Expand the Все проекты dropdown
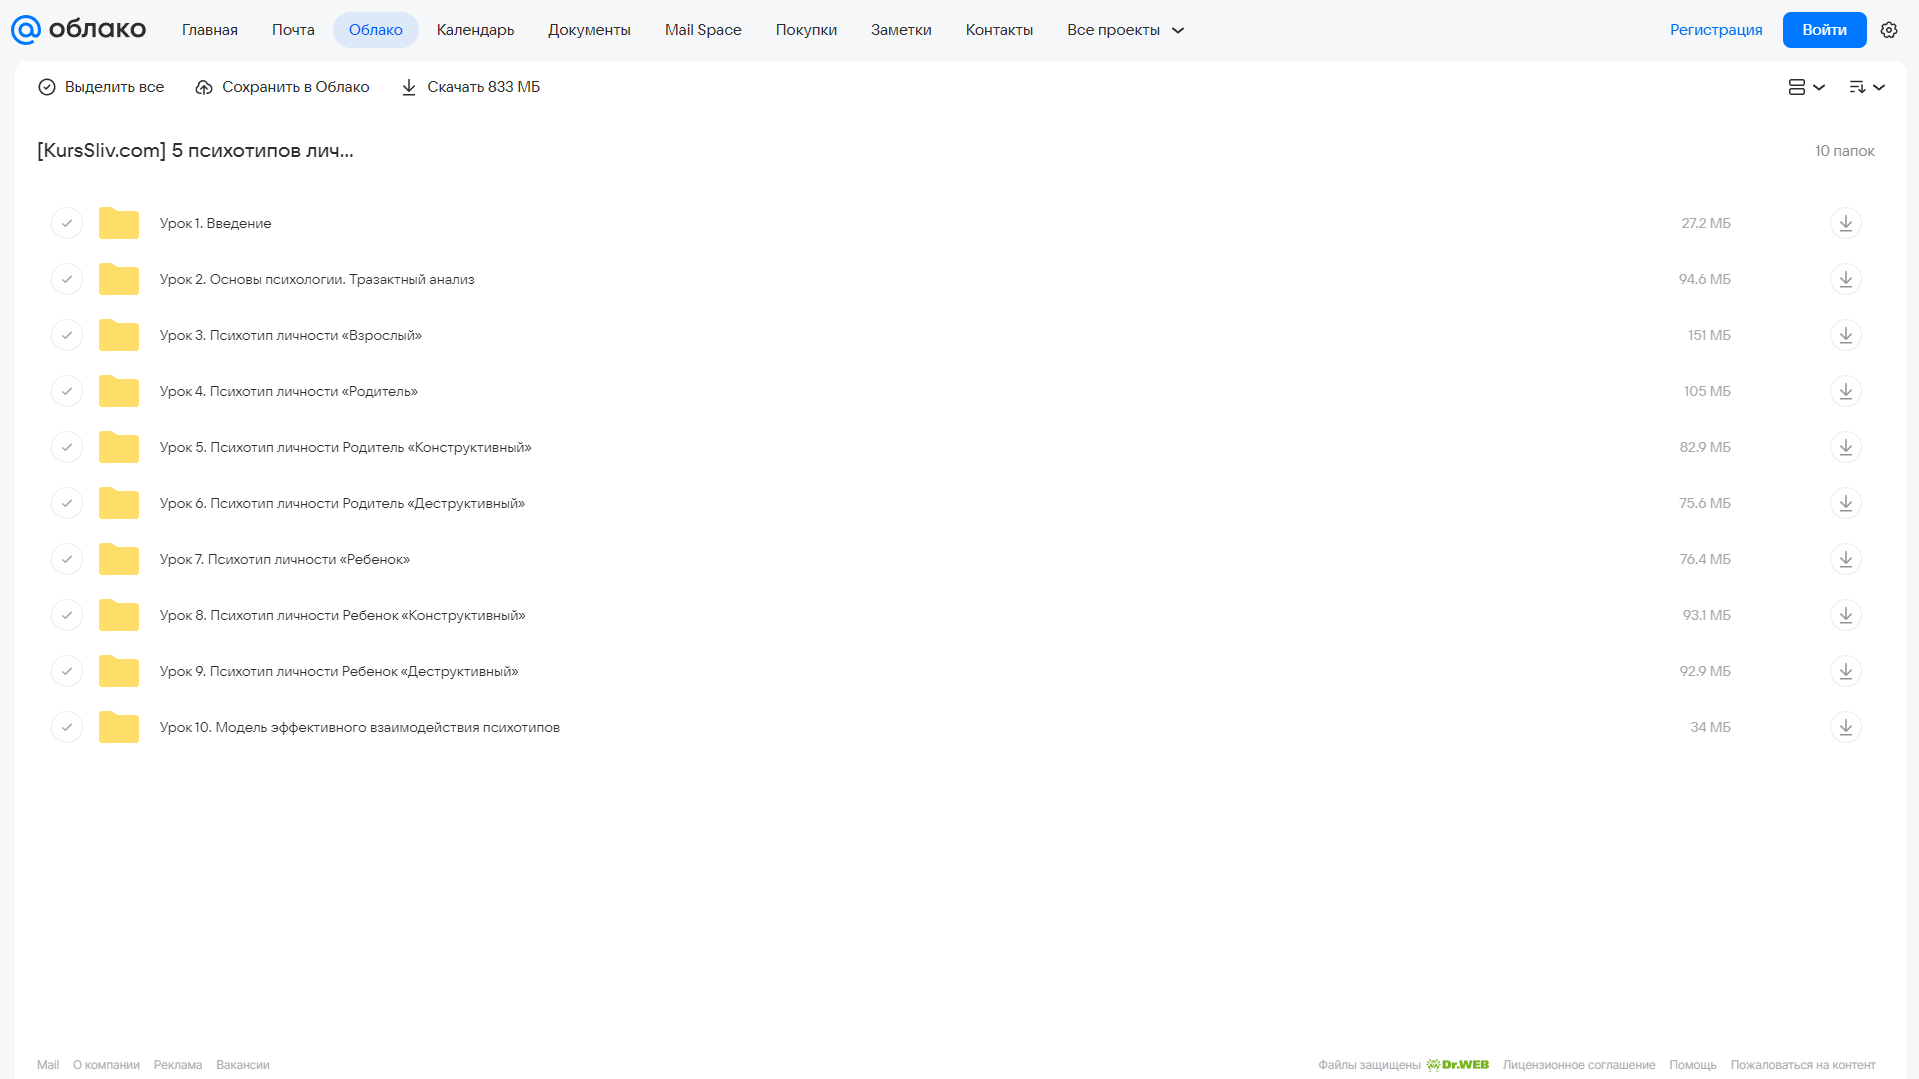 [1125, 30]
